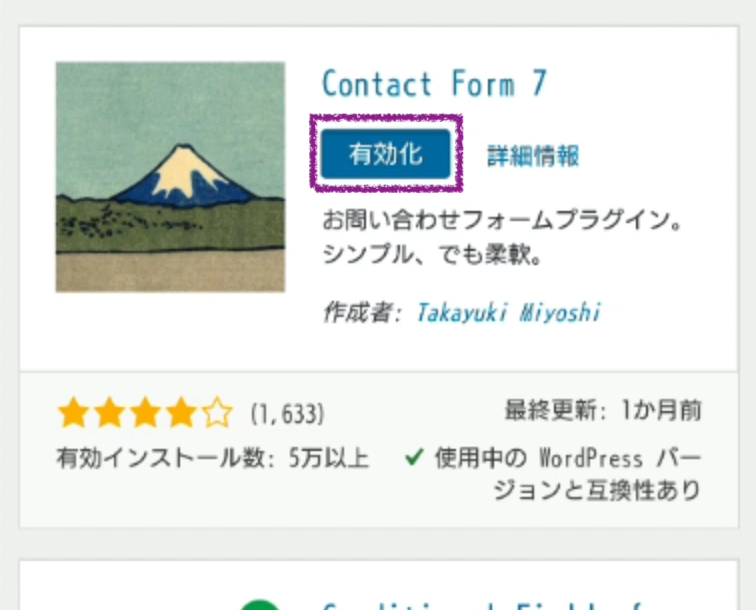
Task: Click the 有効インストール数: 5万以上 text
Action: [213, 459]
